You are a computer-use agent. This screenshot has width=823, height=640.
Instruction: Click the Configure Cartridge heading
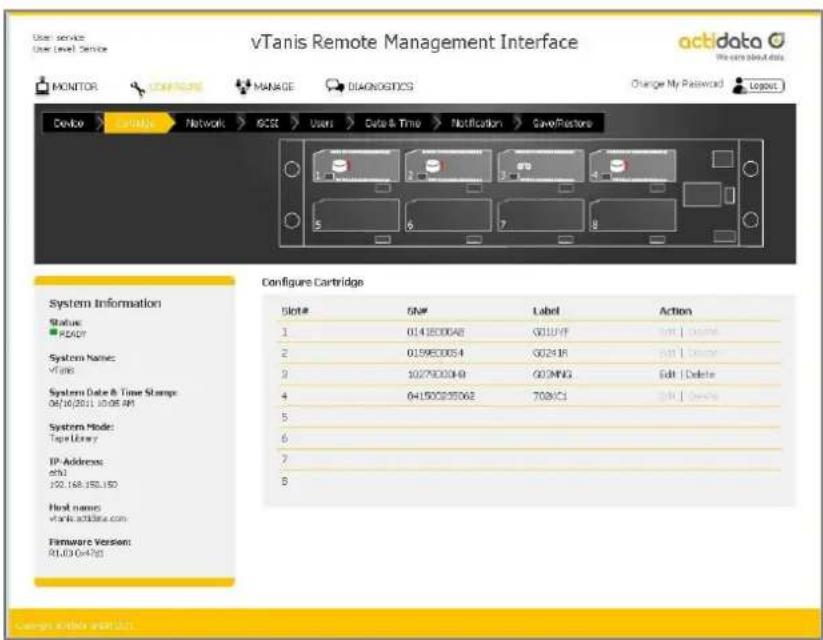(x=312, y=282)
